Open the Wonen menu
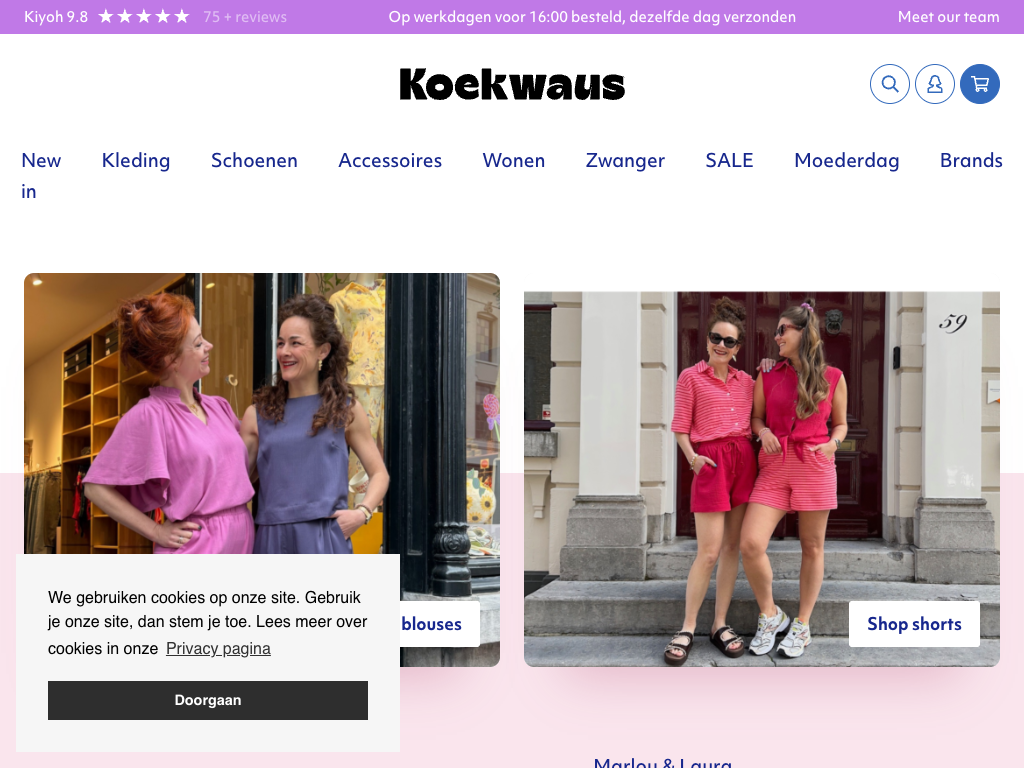Image resolution: width=1024 pixels, height=768 pixels. click(x=513, y=161)
